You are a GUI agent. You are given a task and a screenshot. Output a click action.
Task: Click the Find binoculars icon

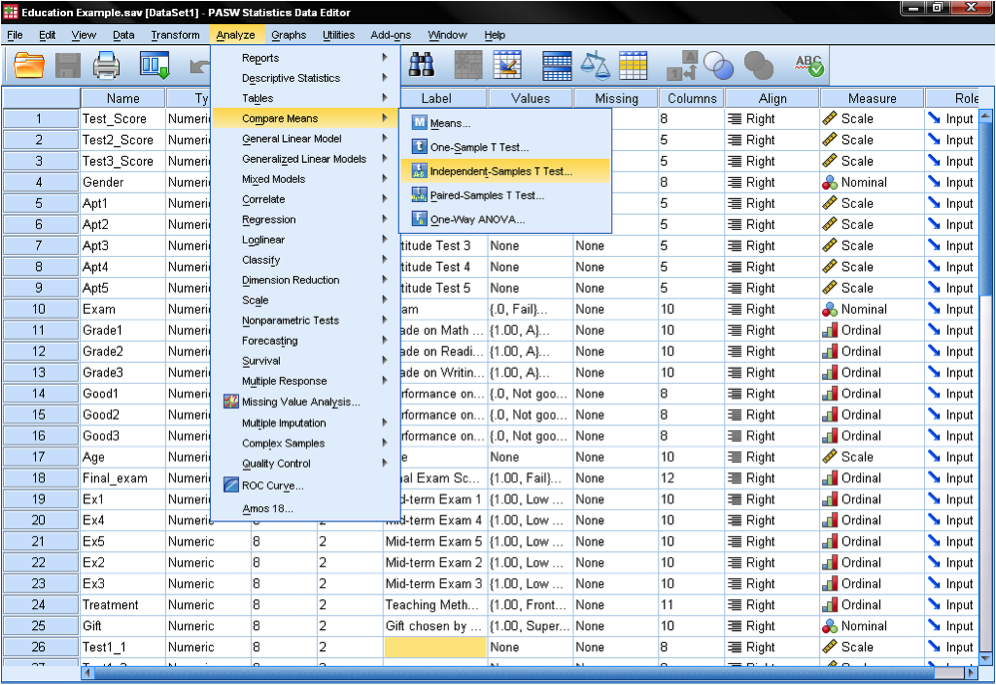click(x=422, y=64)
